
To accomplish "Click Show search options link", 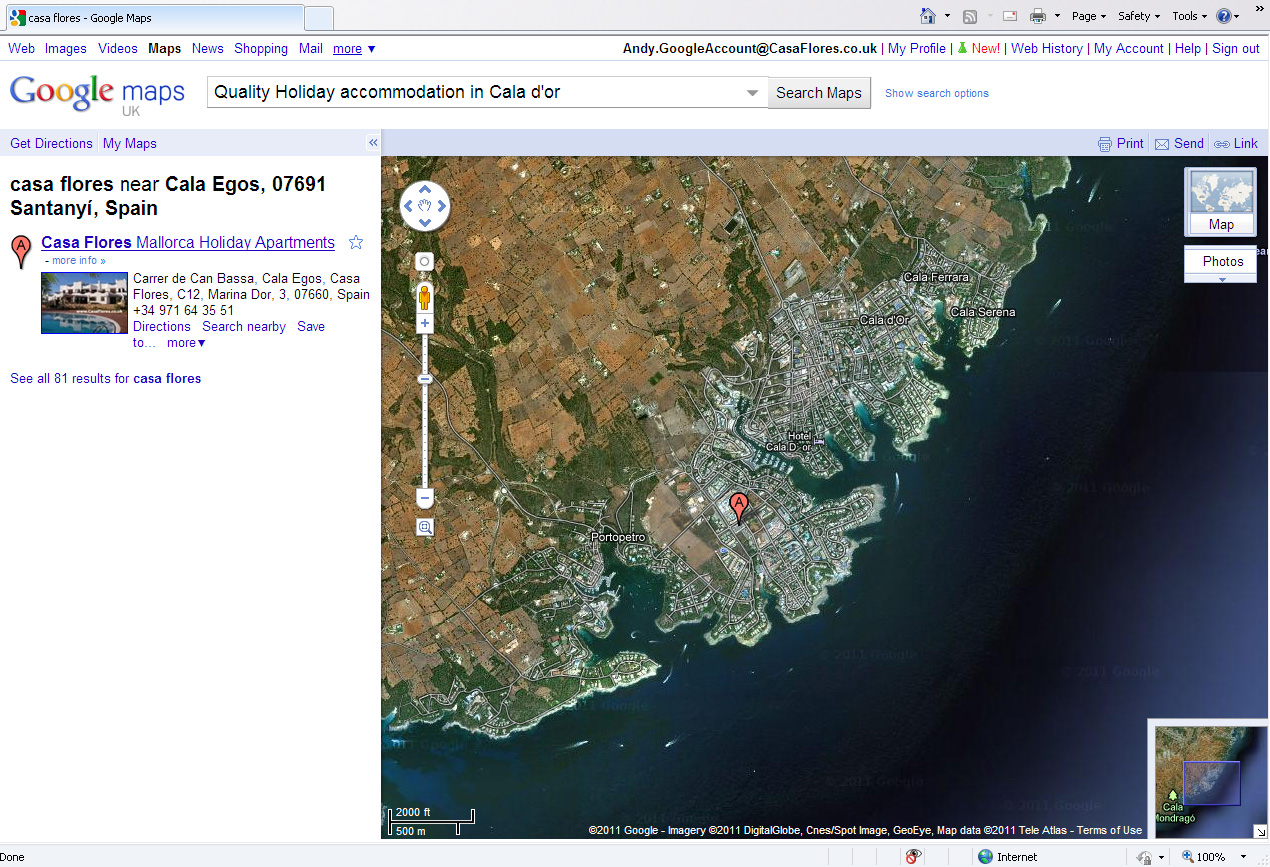I will coord(937,93).
